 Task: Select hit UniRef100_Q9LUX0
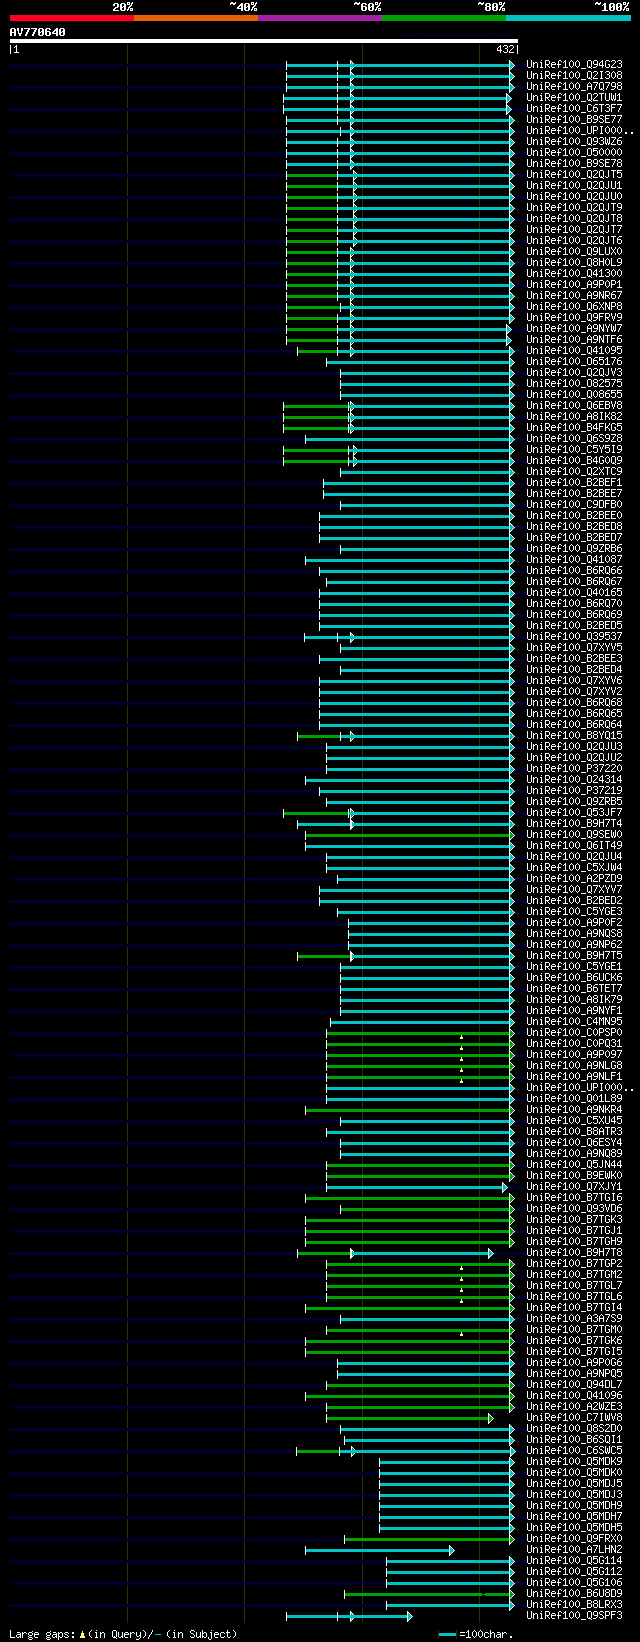pyautogui.click(x=574, y=252)
